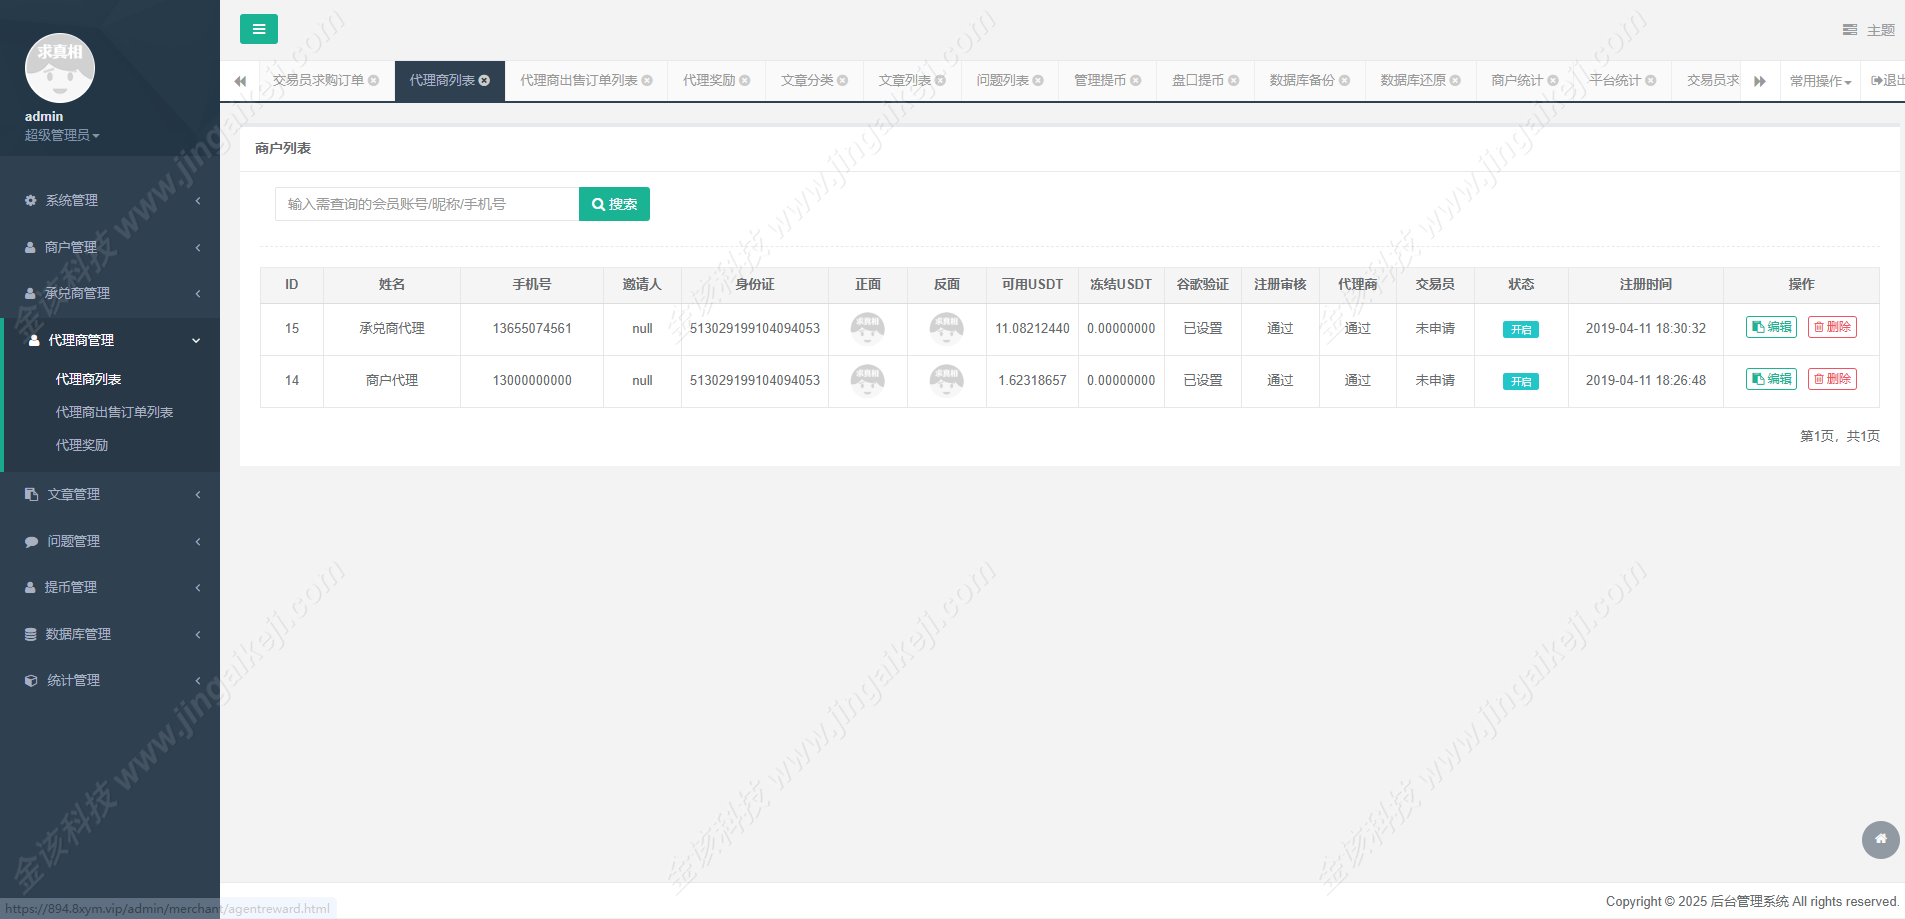Viewport: 1905px width, 919px height.
Task: Expand 商户管理 sidebar menu
Action: pyautogui.click(x=110, y=247)
